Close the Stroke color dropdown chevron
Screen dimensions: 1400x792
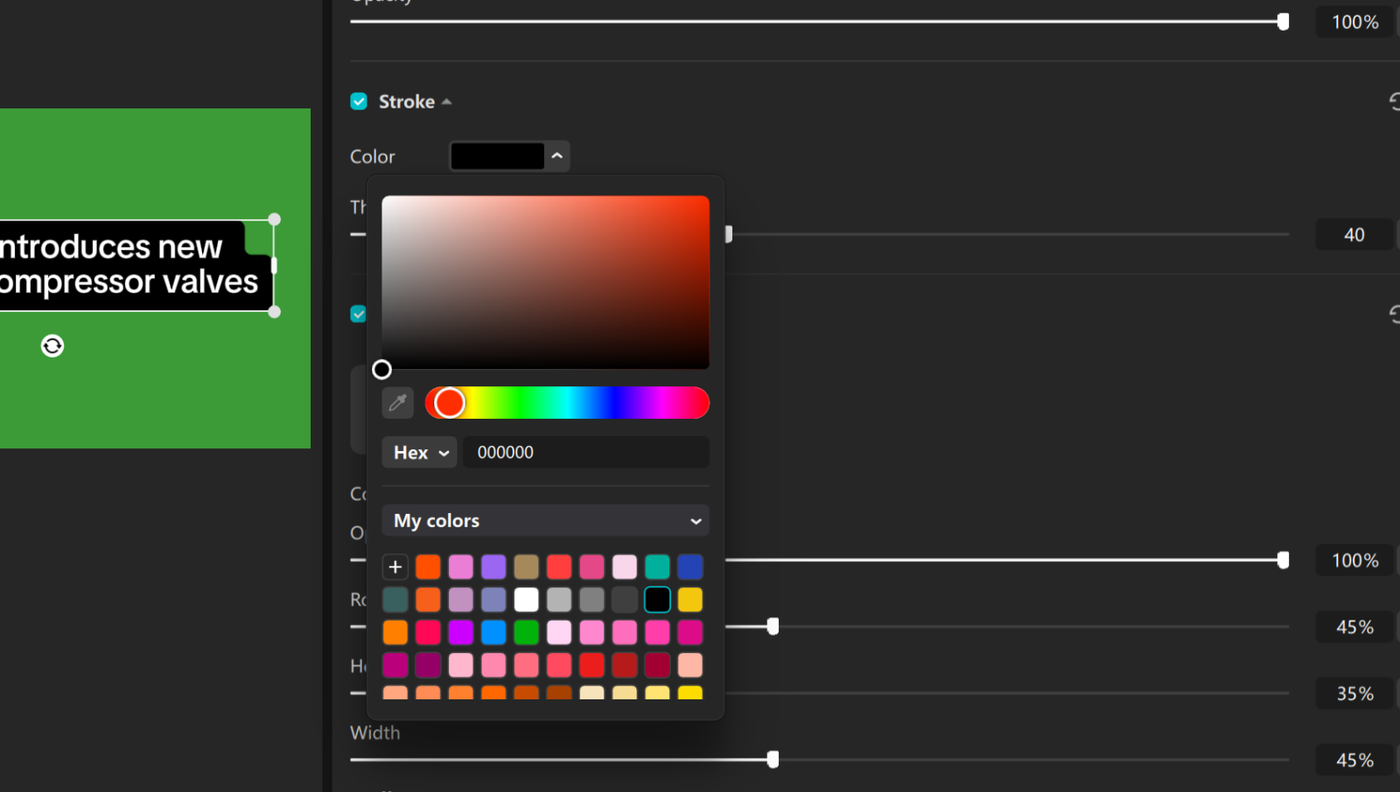coord(557,156)
